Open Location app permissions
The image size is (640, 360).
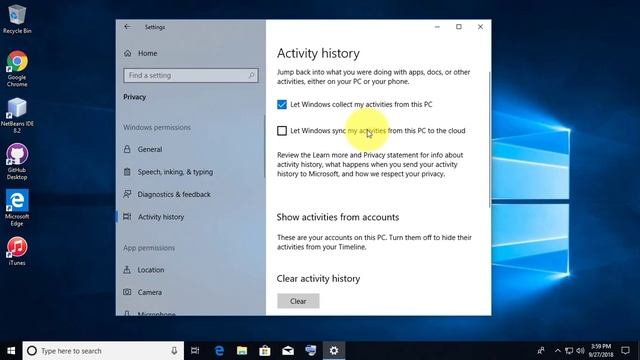coord(151,270)
